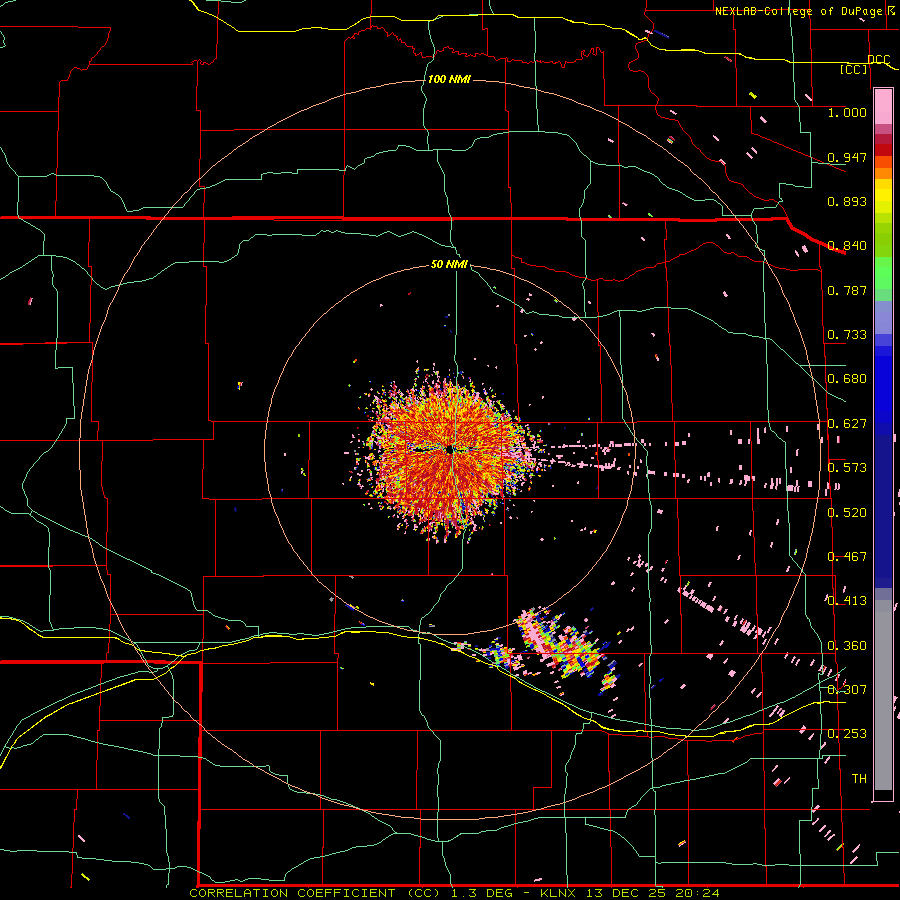The image size is (900, 900).
Task: Click the 1.000 value on the color scale
Action: click(x=847, y=112)
